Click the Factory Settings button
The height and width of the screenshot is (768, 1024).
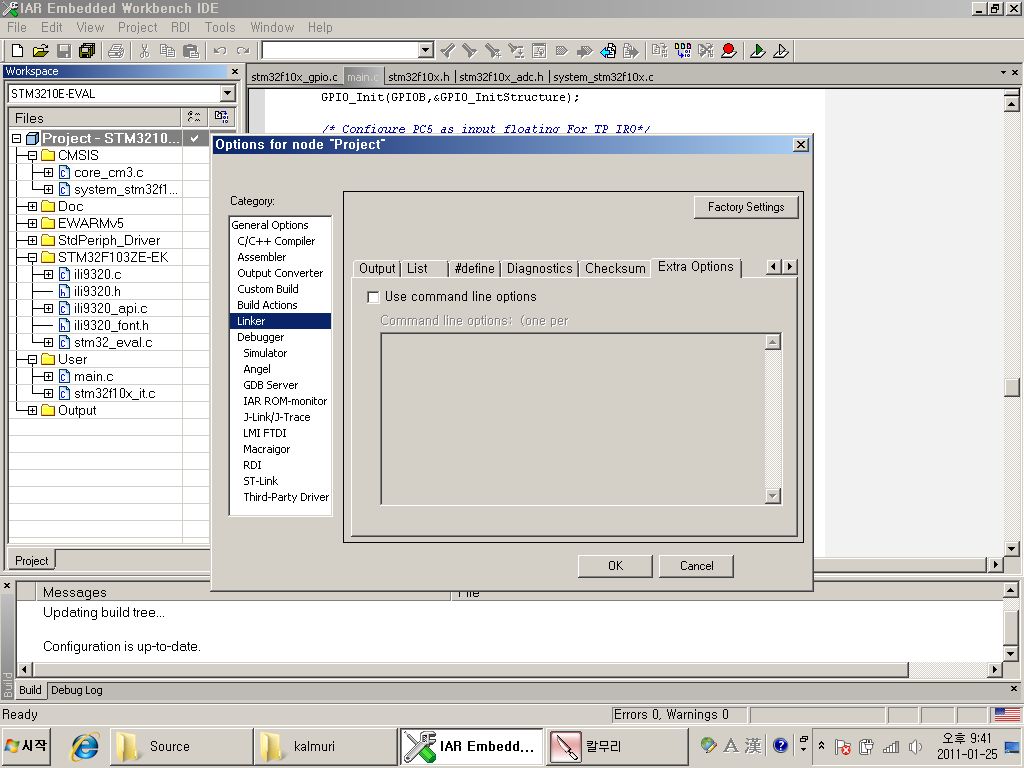pos(746,207)
